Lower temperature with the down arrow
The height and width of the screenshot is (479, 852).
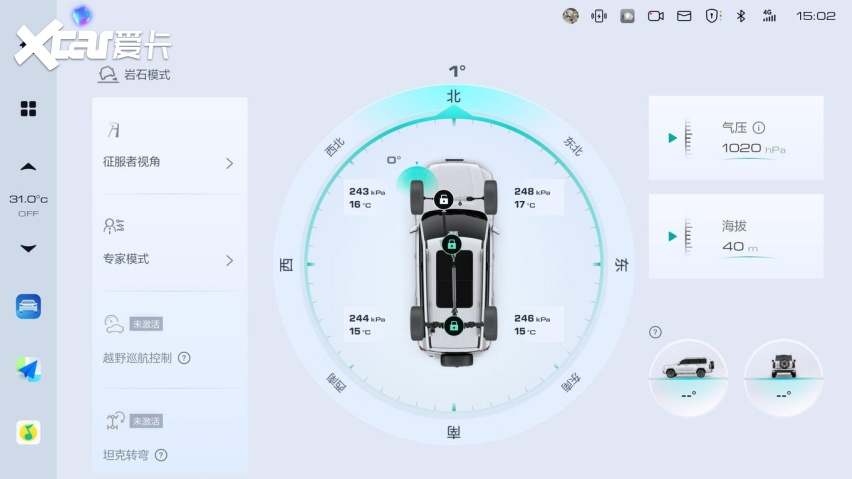click(x=28, y=248)
